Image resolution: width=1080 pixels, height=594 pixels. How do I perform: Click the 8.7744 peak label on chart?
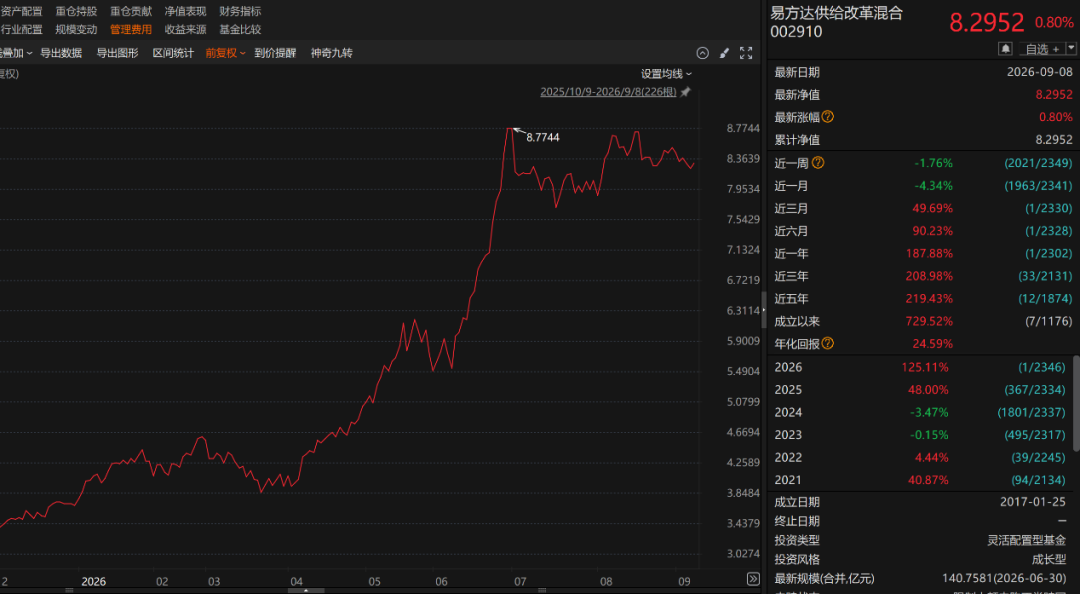pyautogui.click(x=543, y=137)
